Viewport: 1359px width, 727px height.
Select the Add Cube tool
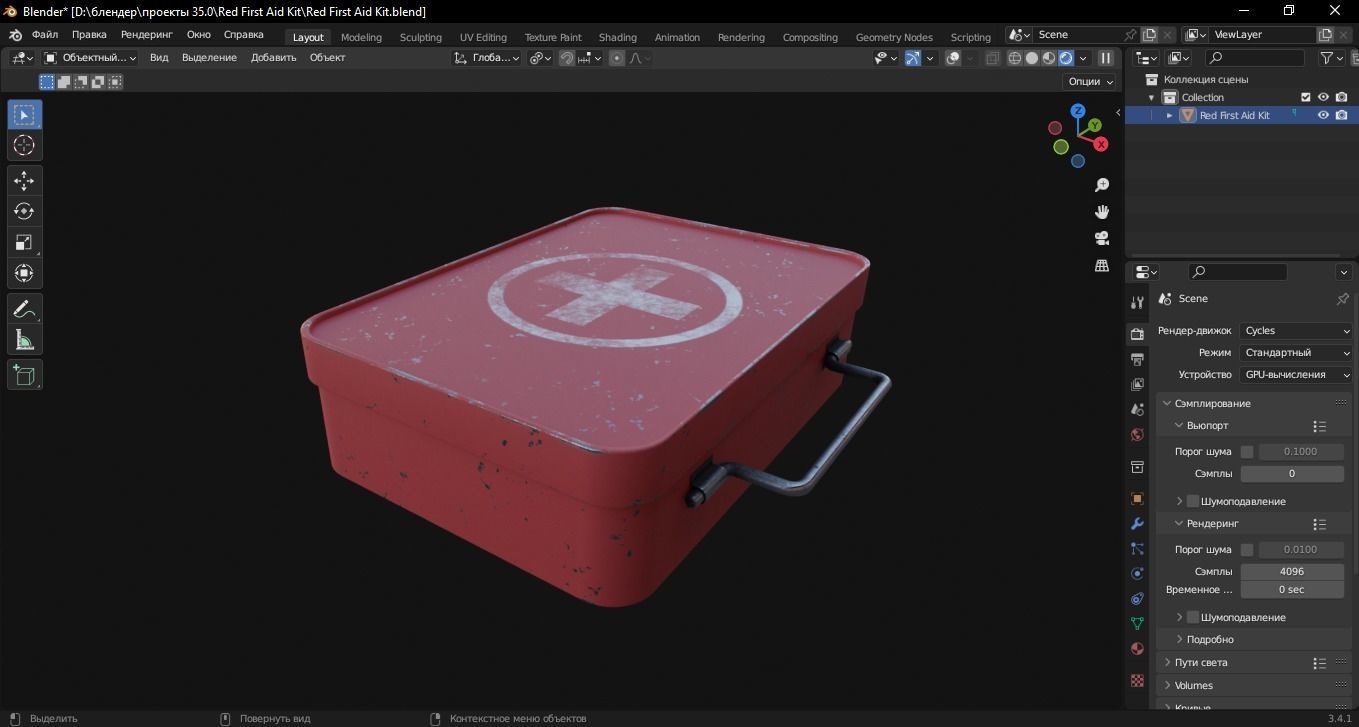pos(25,375)
